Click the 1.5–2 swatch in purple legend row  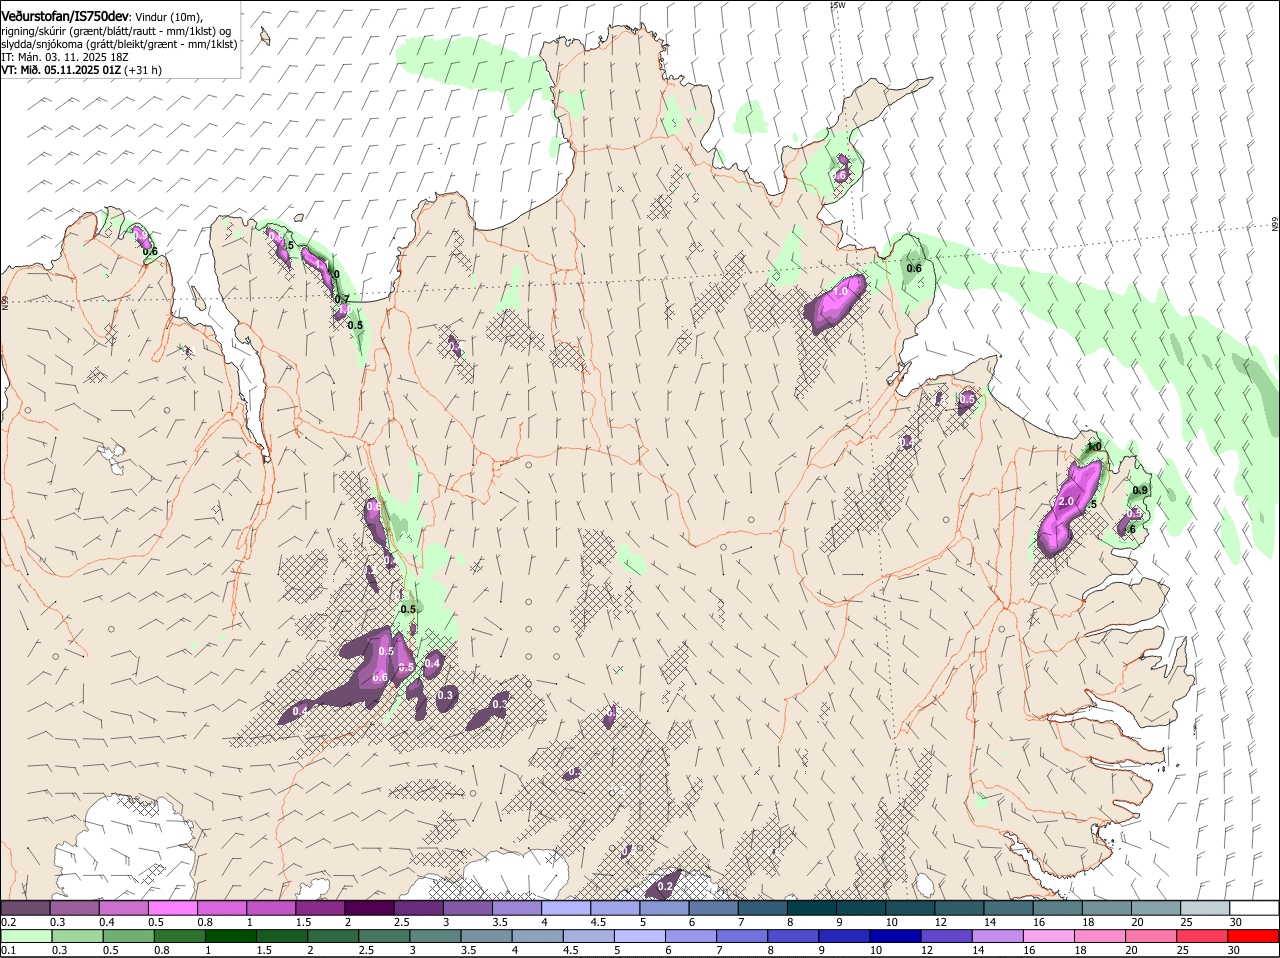coord(320,907)
